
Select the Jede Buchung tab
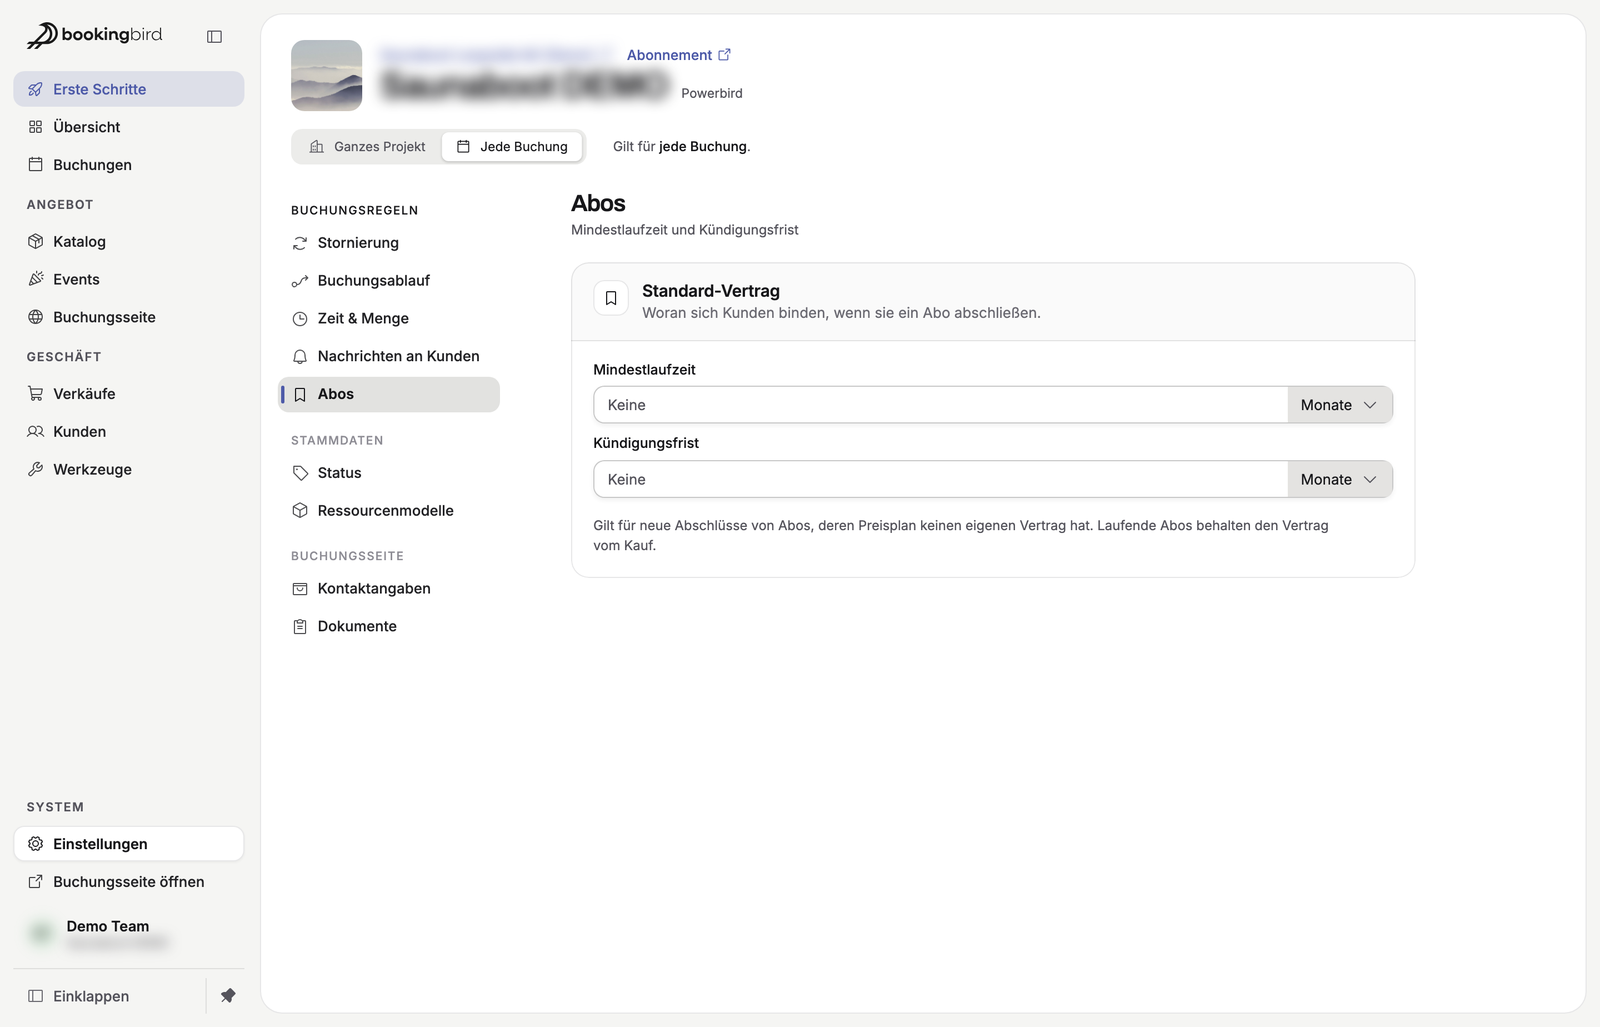(x=512, y=147)
